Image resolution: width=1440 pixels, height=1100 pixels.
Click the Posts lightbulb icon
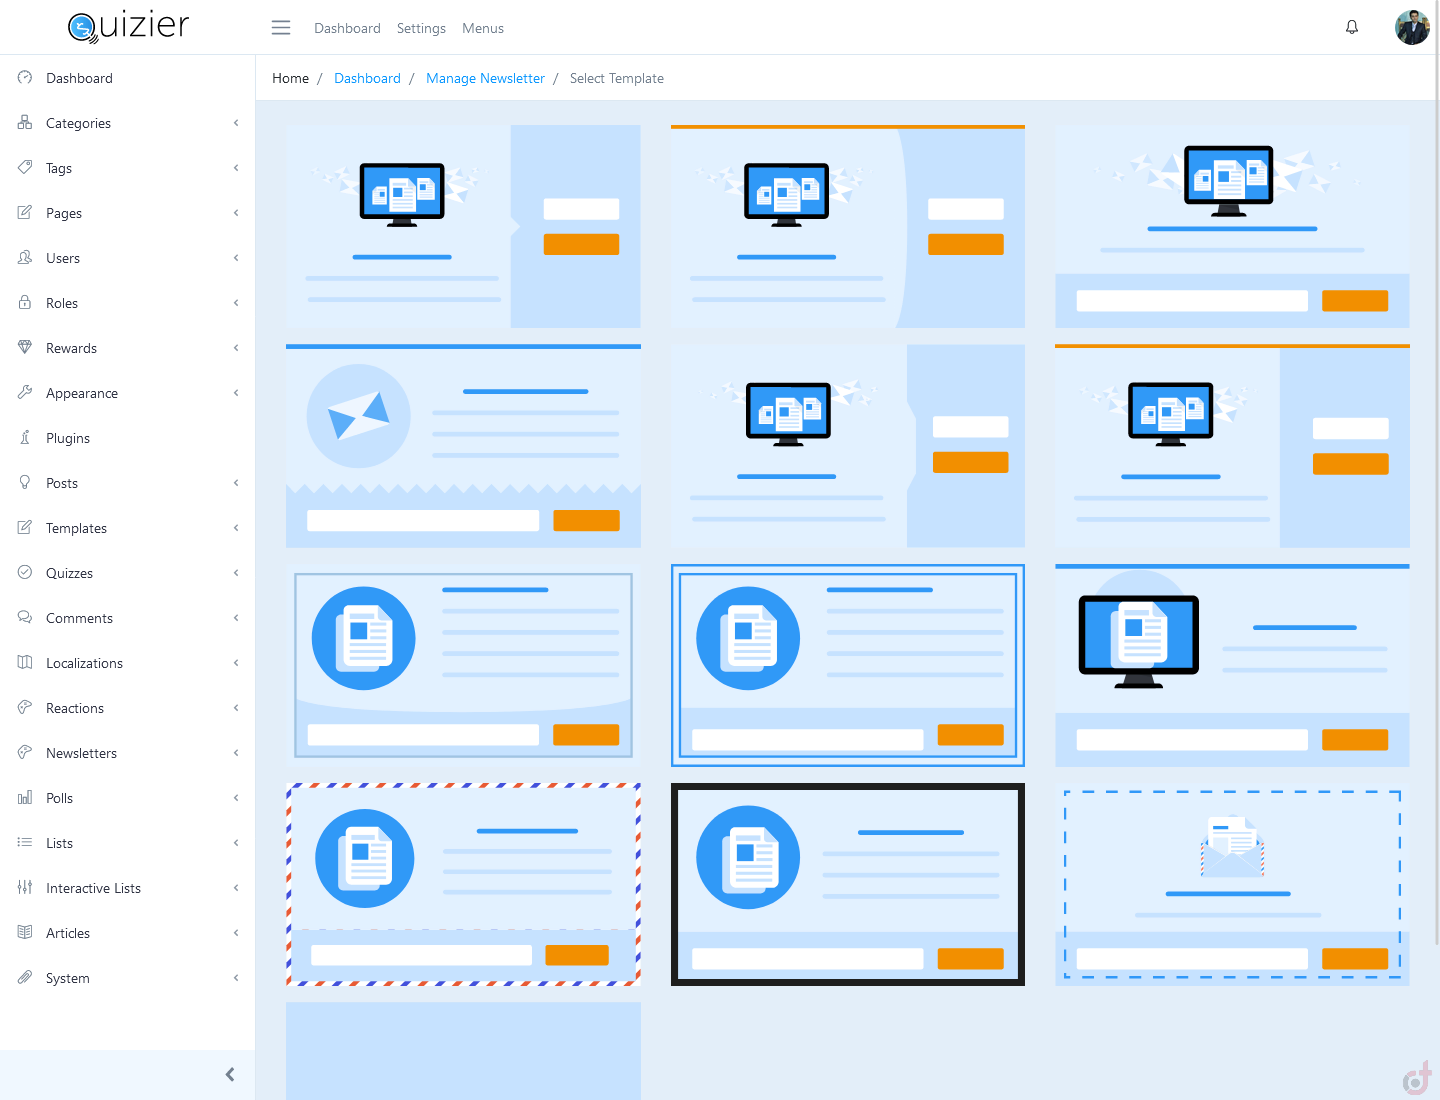(x=25, y=483)
